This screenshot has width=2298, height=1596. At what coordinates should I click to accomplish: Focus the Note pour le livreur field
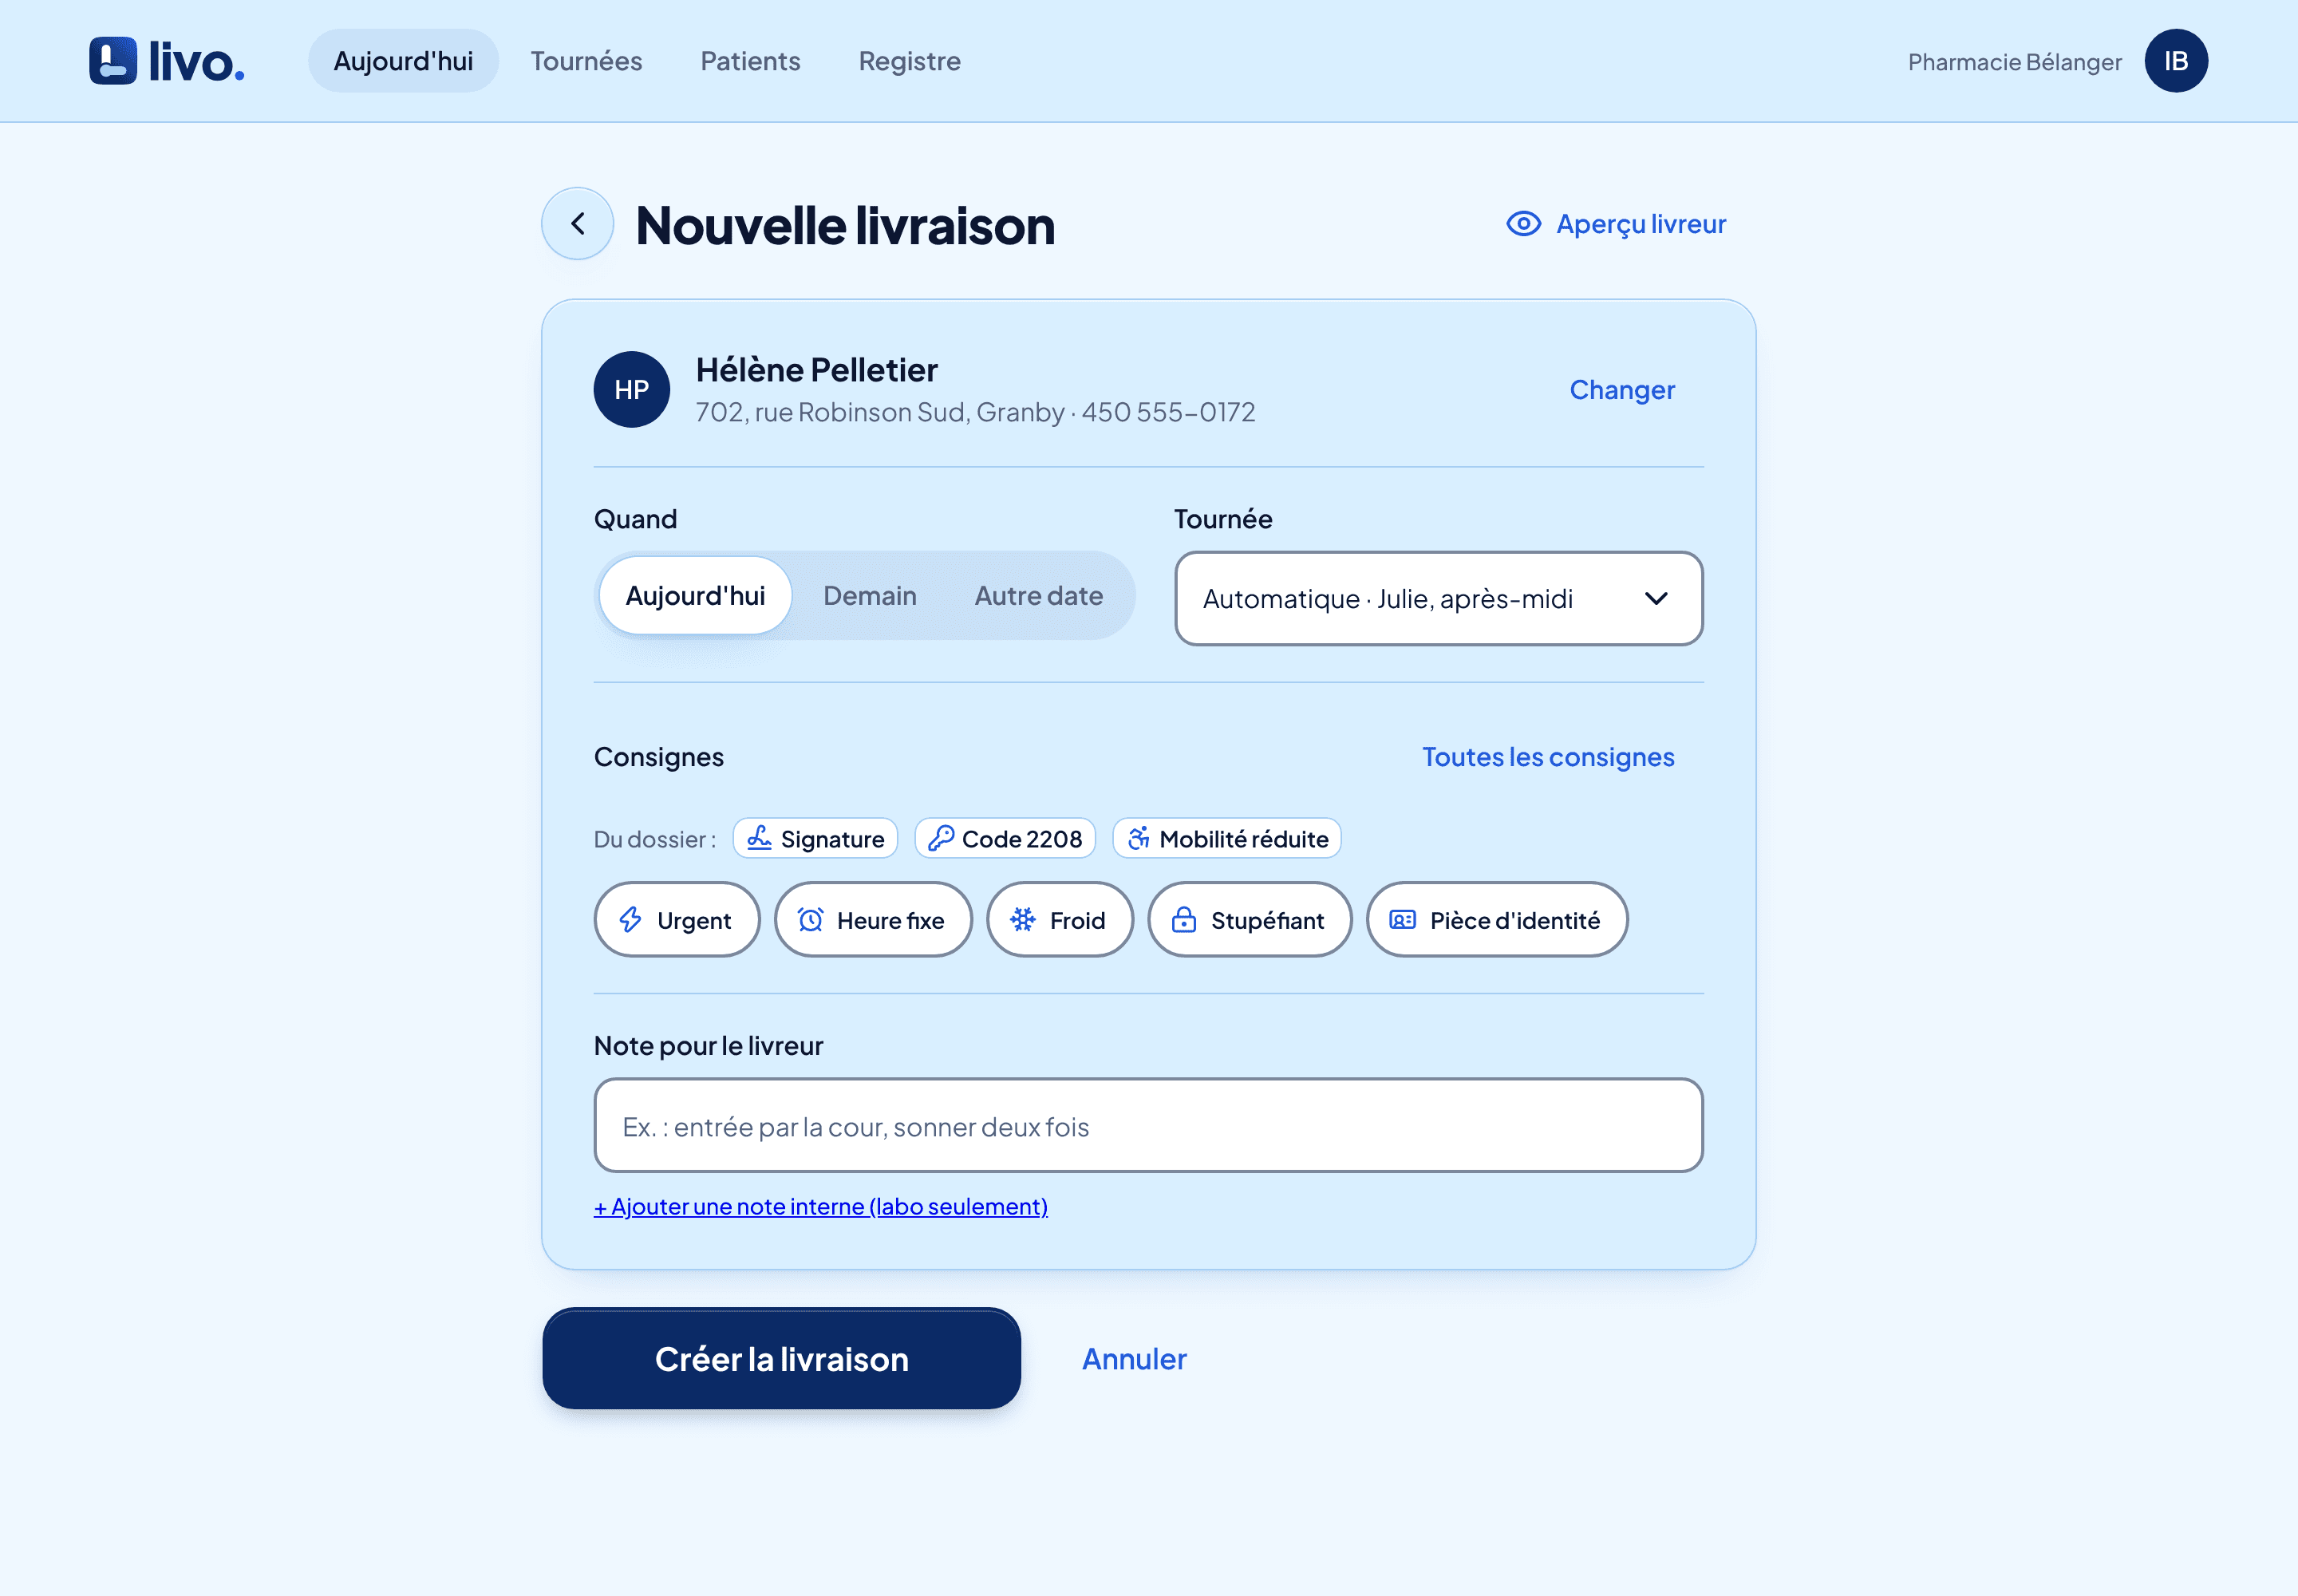click(1149, 1126)
